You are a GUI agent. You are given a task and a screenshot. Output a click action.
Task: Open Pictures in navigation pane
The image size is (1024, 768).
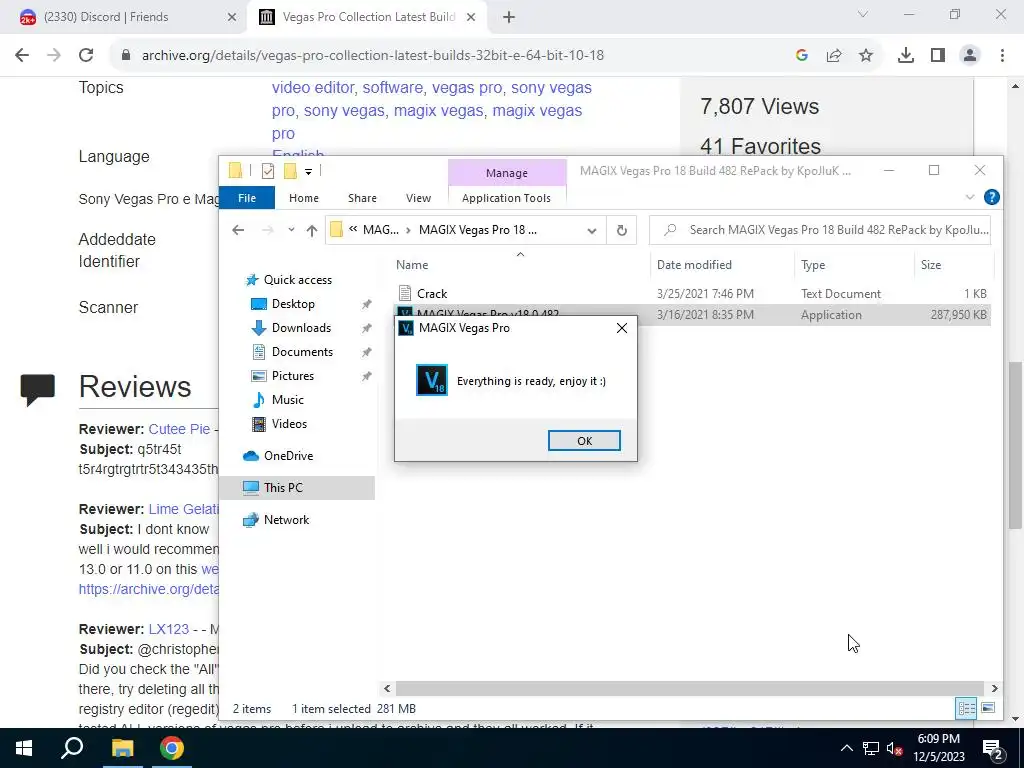point(292,376)
